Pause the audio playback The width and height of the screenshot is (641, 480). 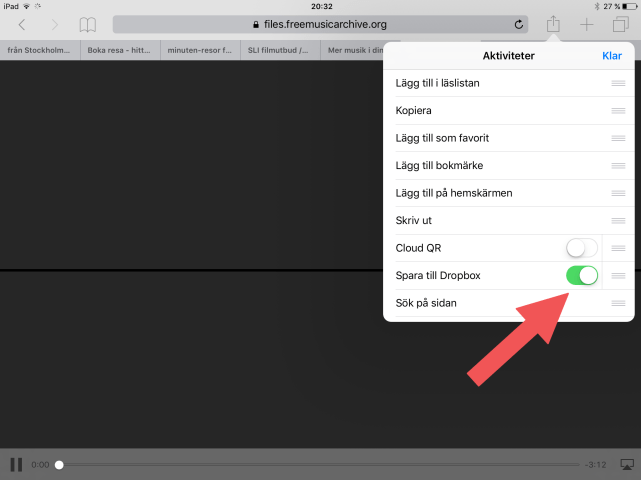coord(16,464)
